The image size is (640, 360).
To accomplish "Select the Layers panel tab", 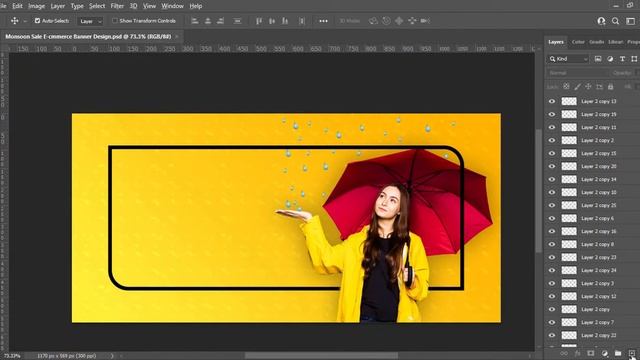I will pyautogui.click(x=556, y=42).
